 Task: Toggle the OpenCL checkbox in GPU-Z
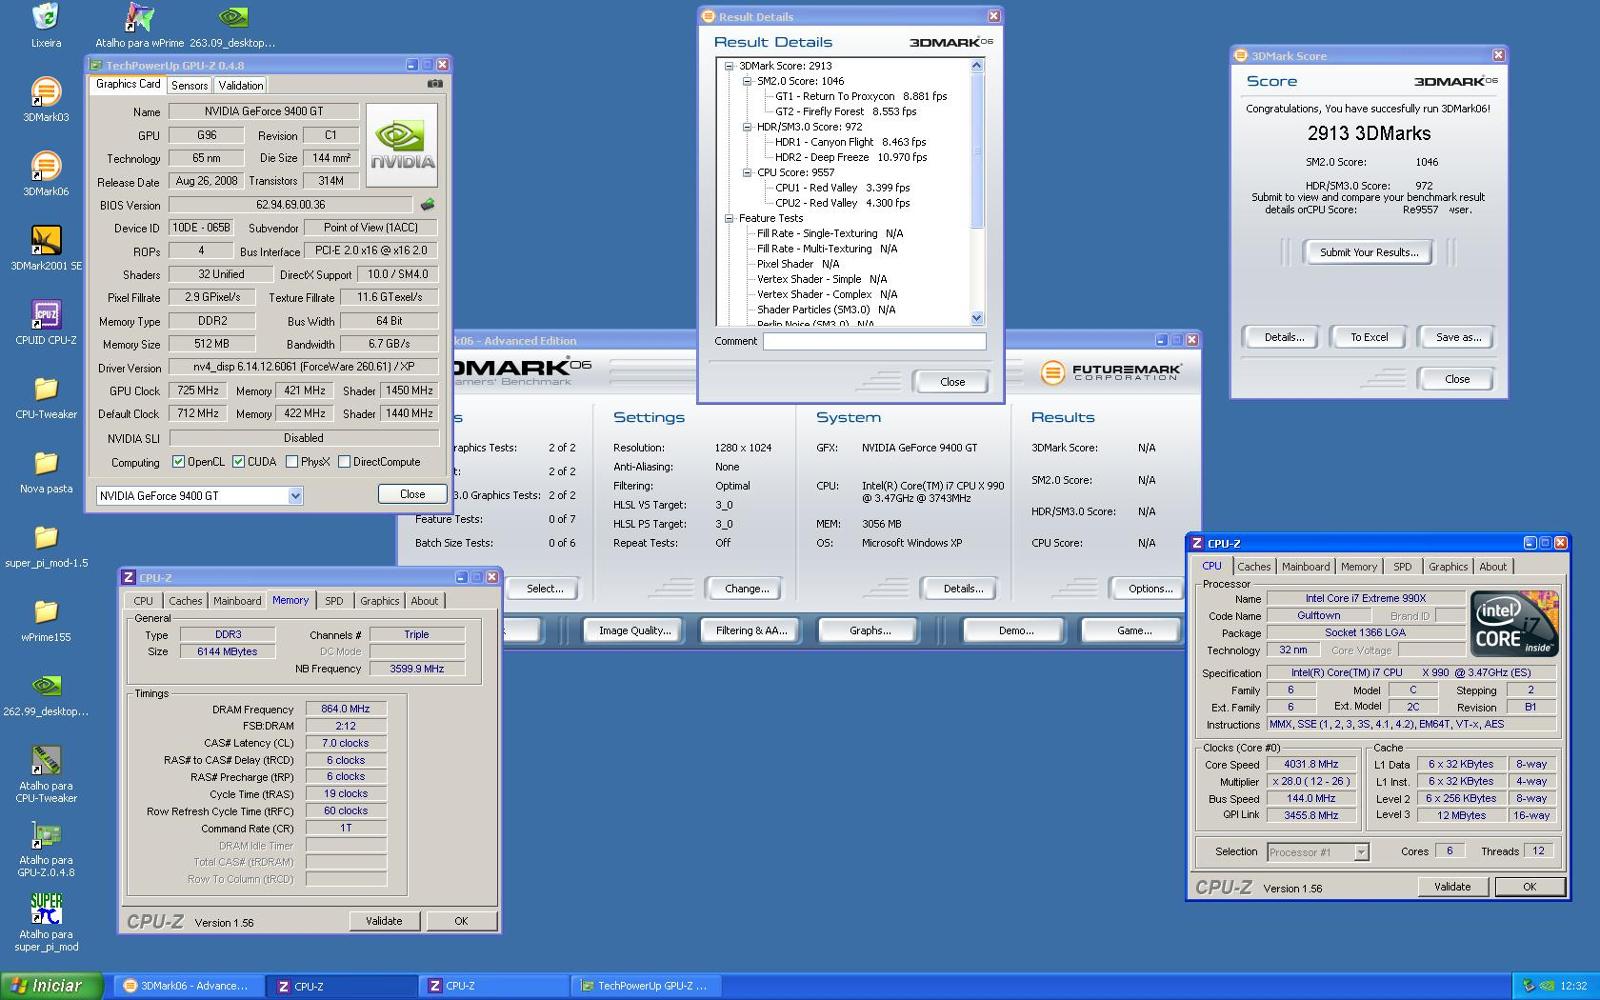click(x=178, y=462)
